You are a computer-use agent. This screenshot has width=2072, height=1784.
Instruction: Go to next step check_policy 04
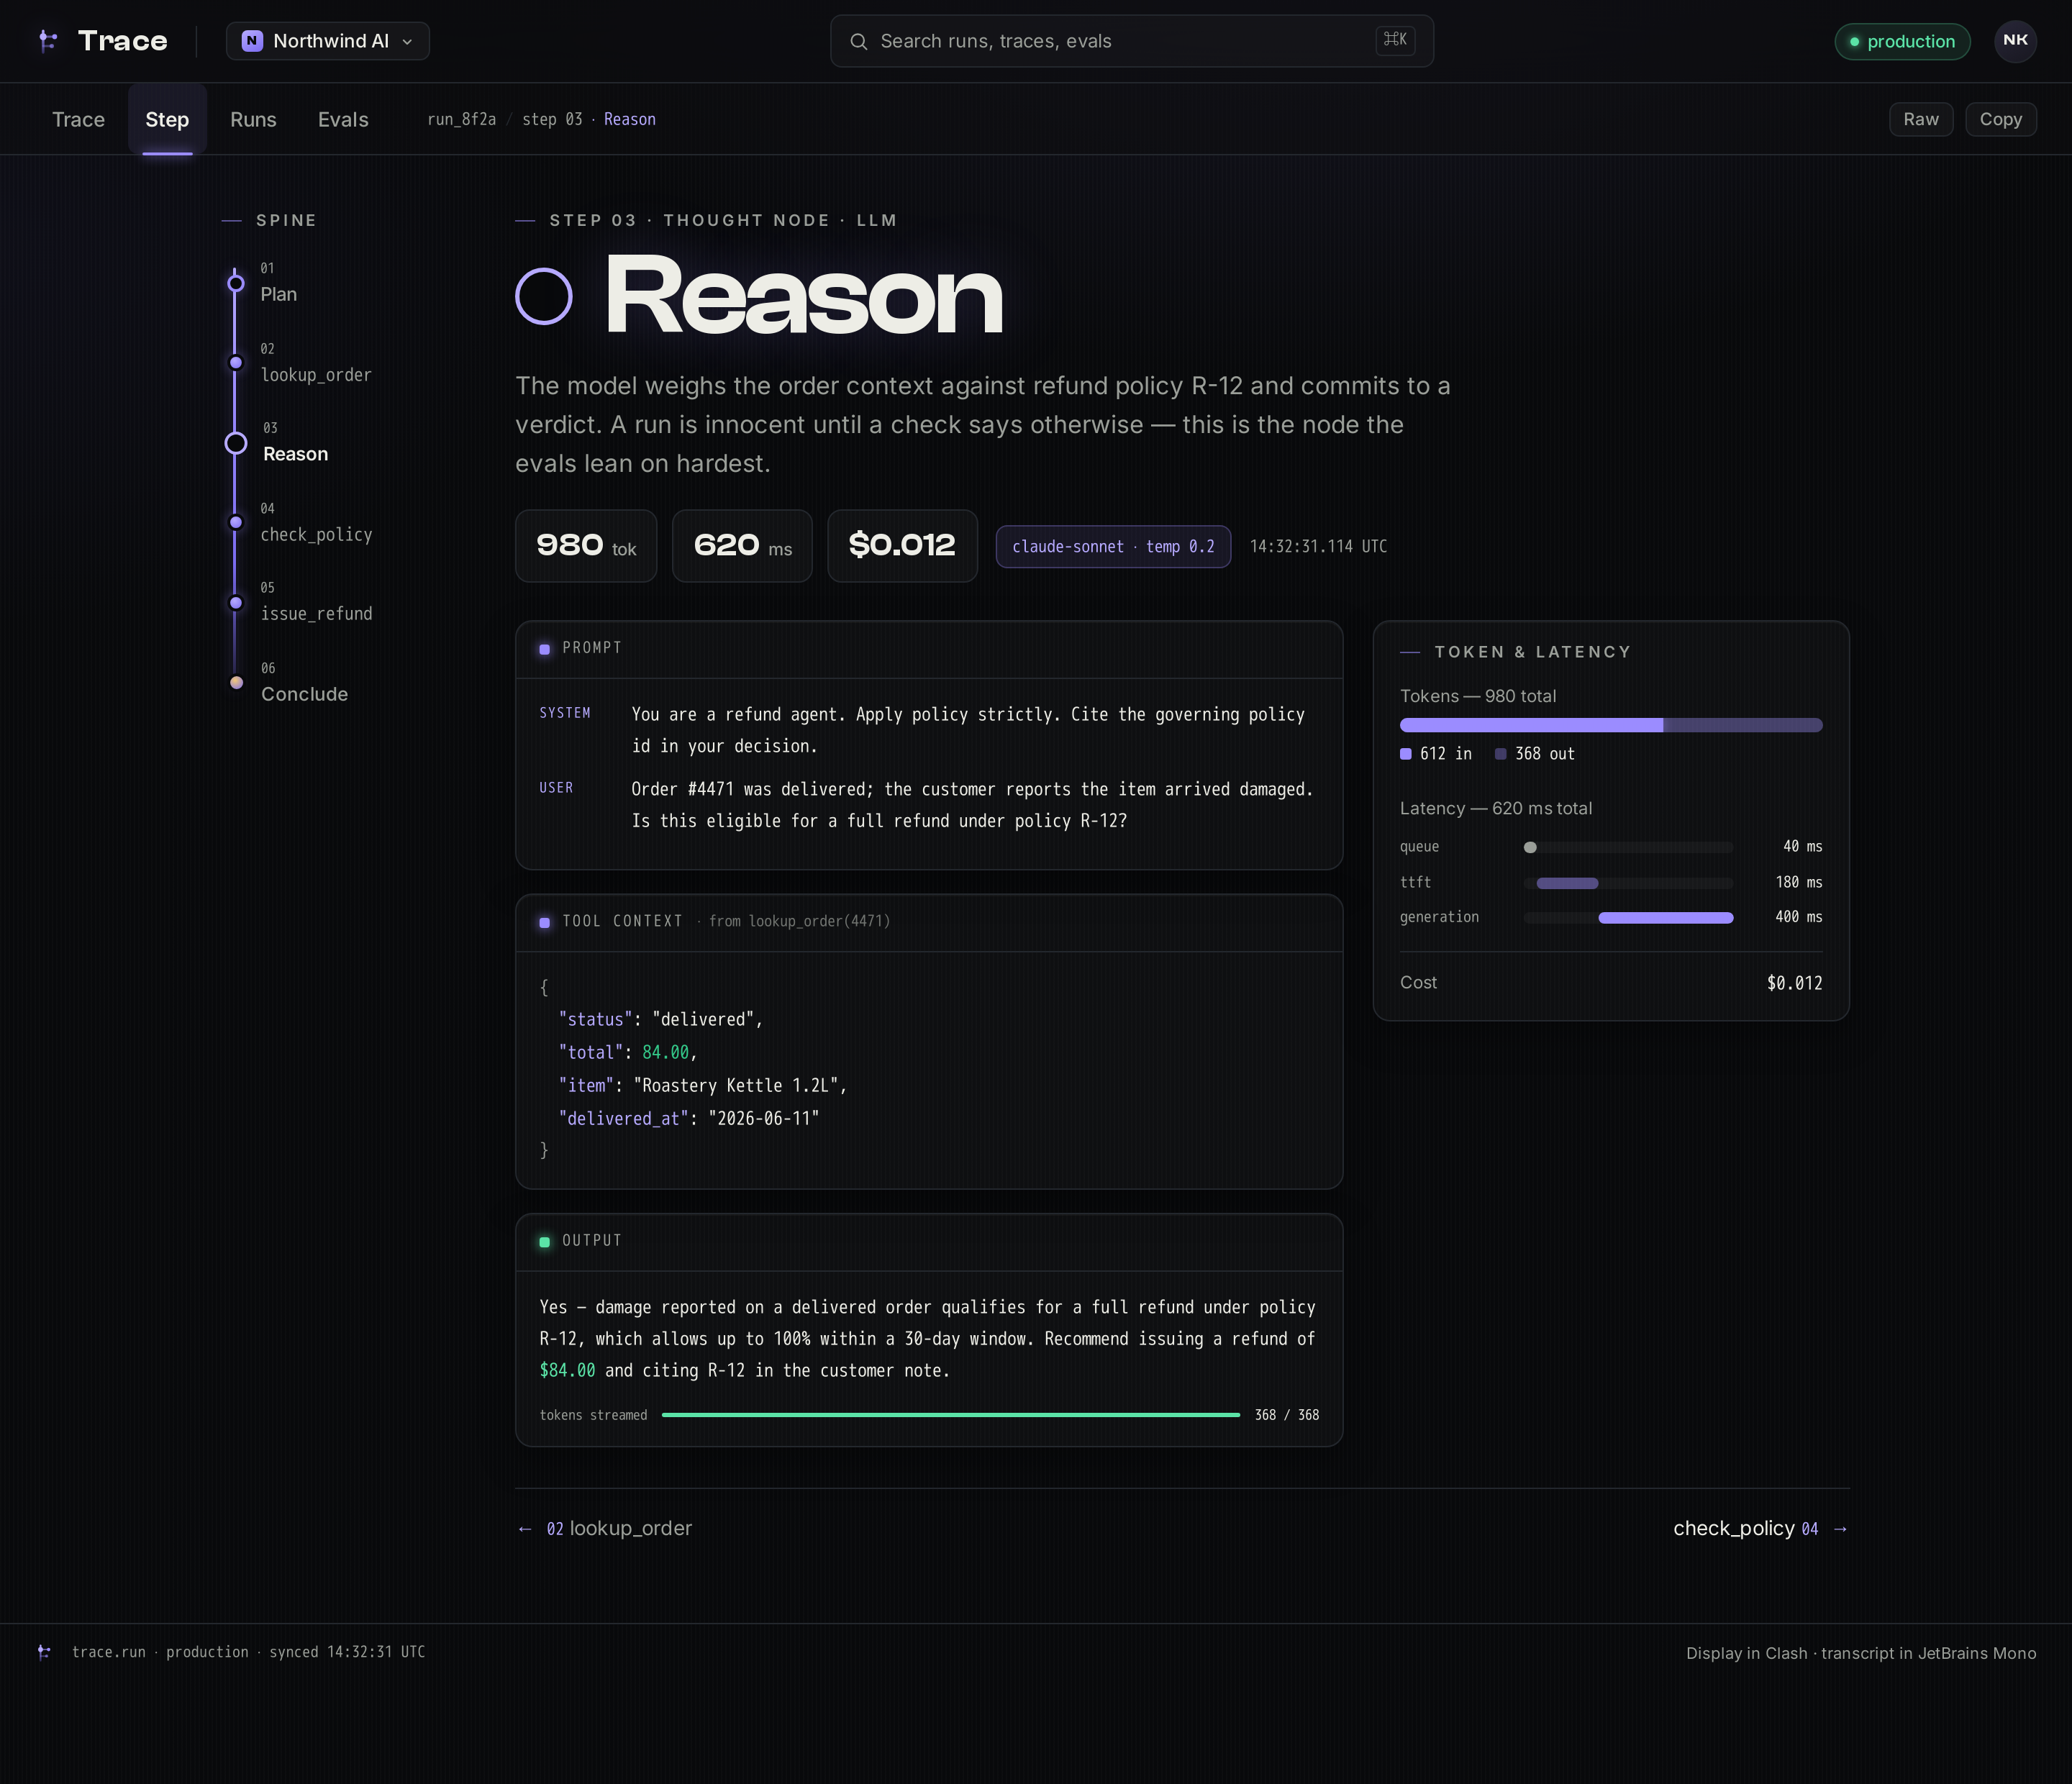point(1761,1528)
